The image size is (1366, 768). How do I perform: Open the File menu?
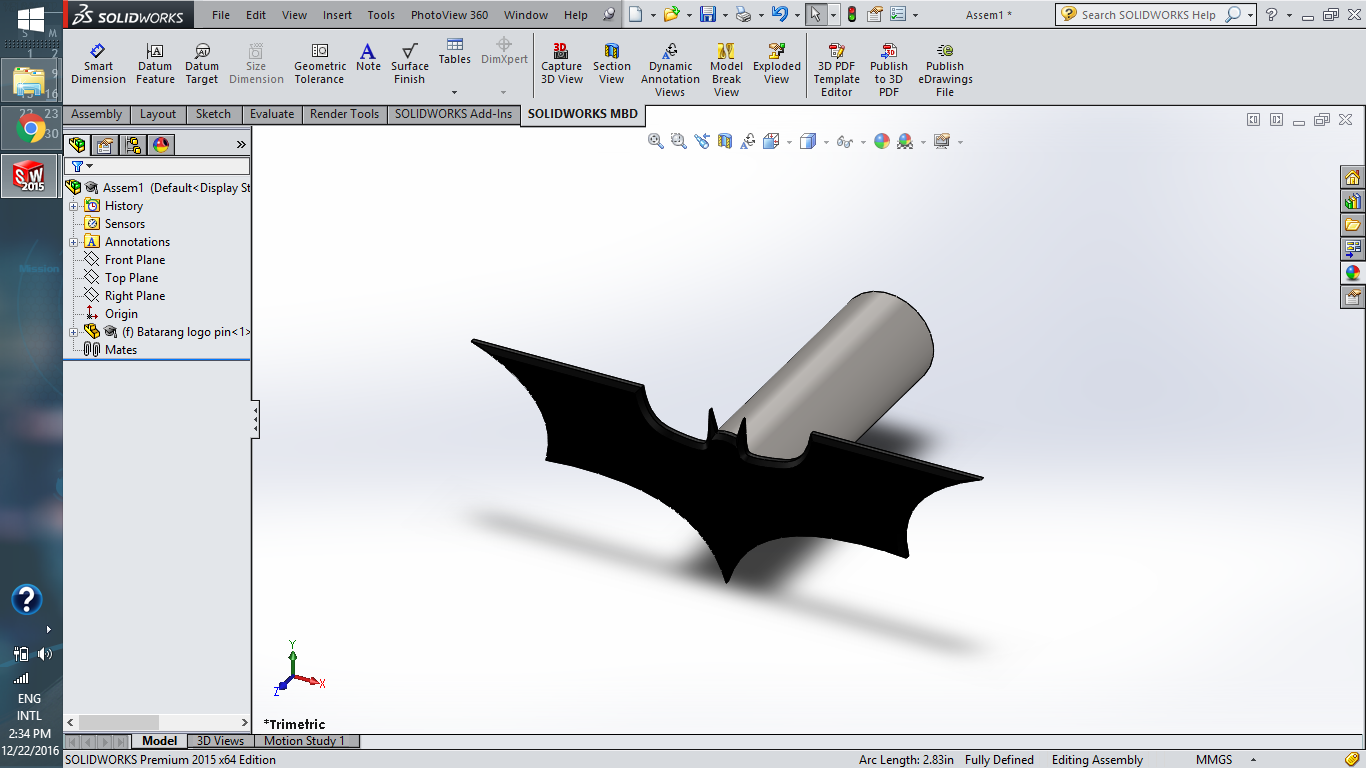[221, 15]
